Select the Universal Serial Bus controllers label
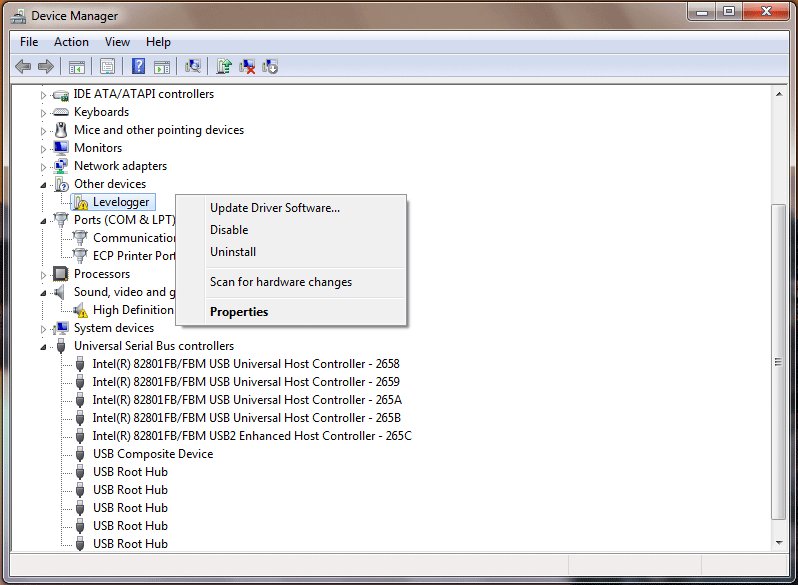Viewport: 798px width, 585px height. click(154, 346)
